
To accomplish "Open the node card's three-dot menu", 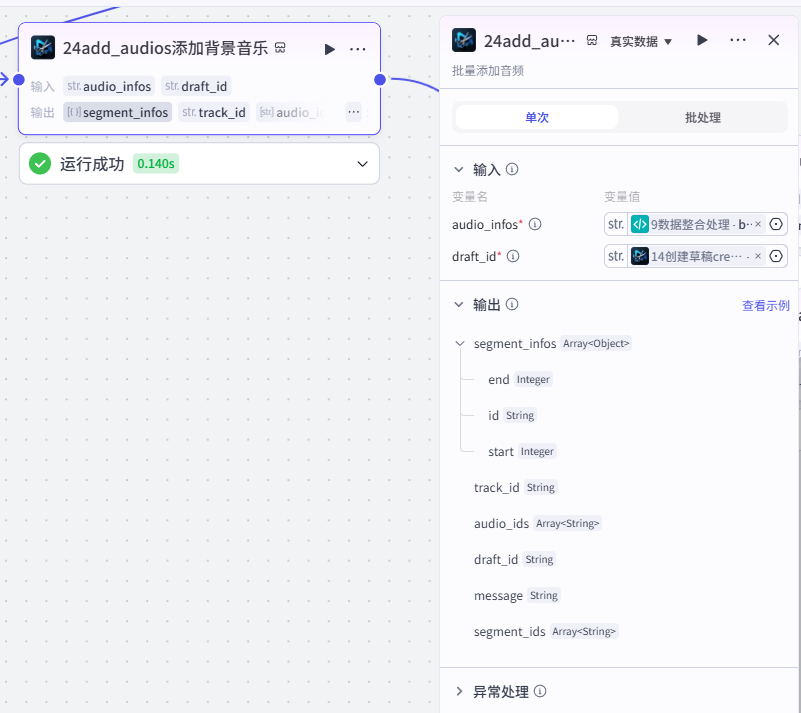I will click(358, 49).
